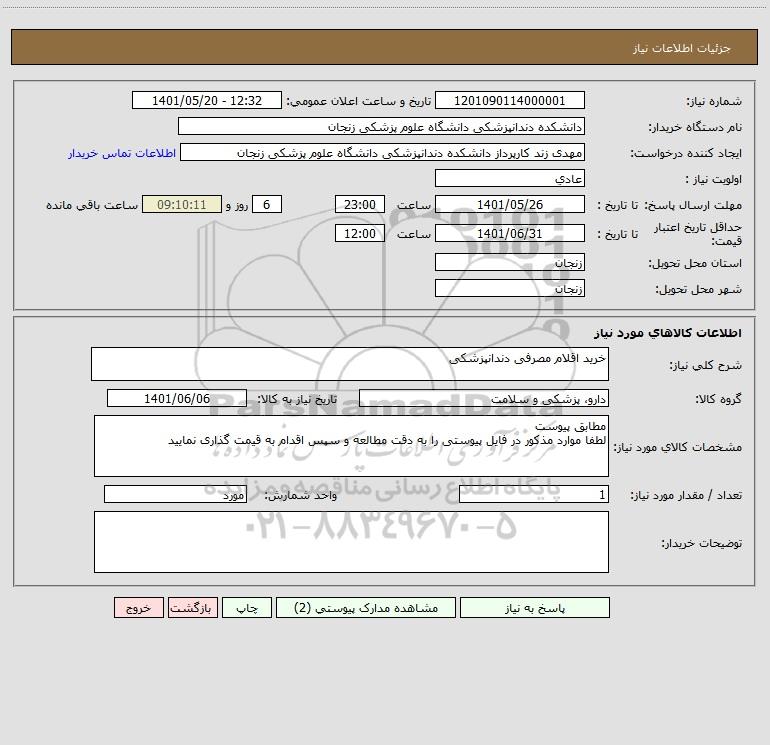
Task: Click quantity field showing 1
Action: (534, 494)
